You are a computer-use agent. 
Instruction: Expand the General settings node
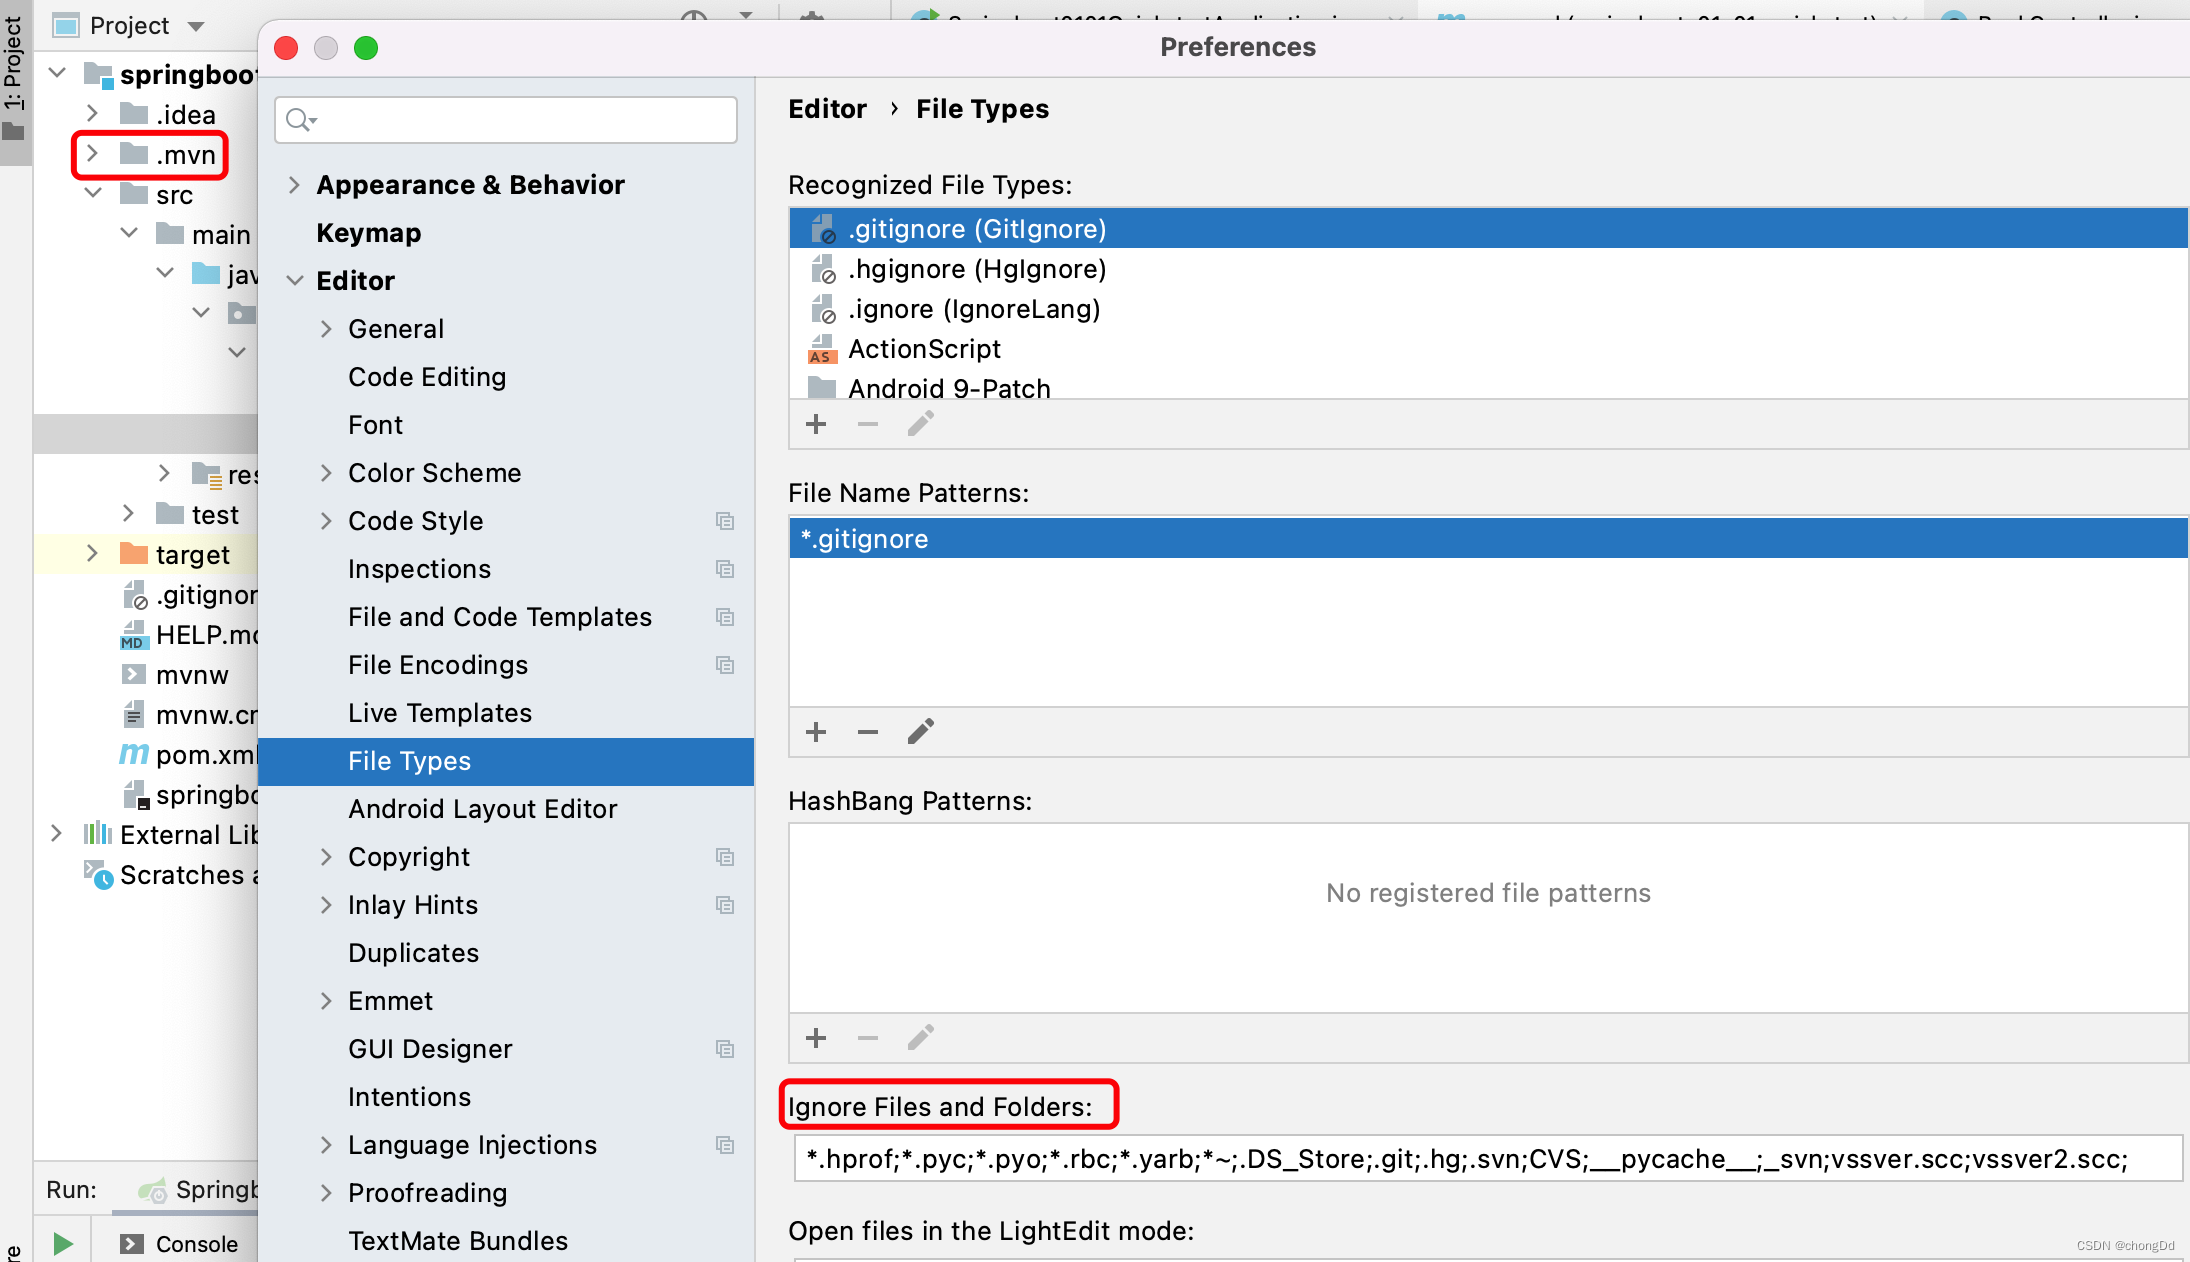[326, 329]
